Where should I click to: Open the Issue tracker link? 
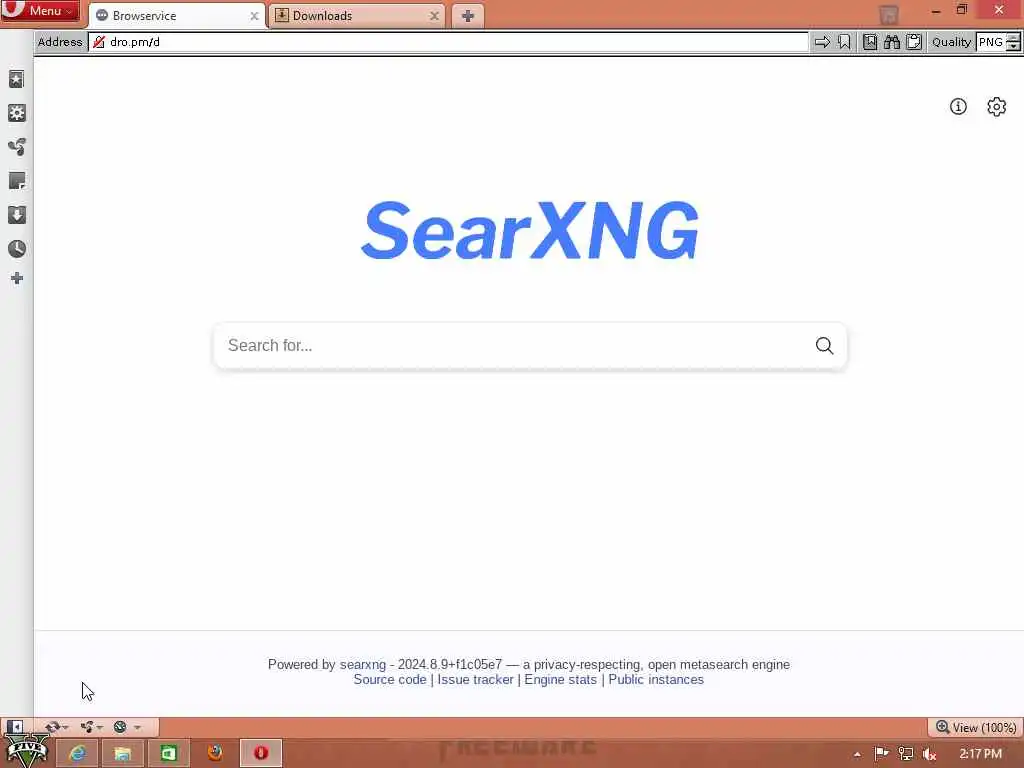click(x=475, y=680)
